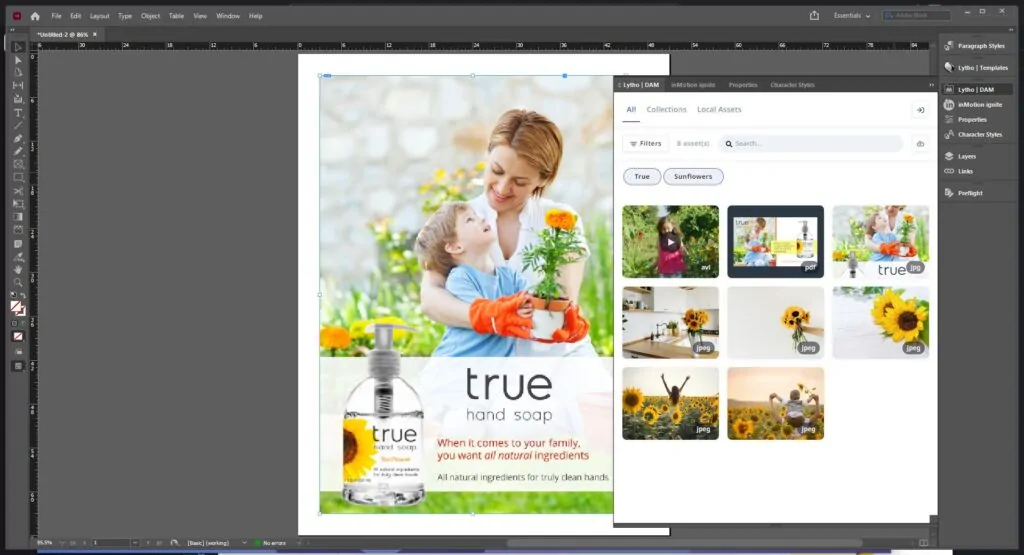Open the page number dropdown

[x=135, y=543]
